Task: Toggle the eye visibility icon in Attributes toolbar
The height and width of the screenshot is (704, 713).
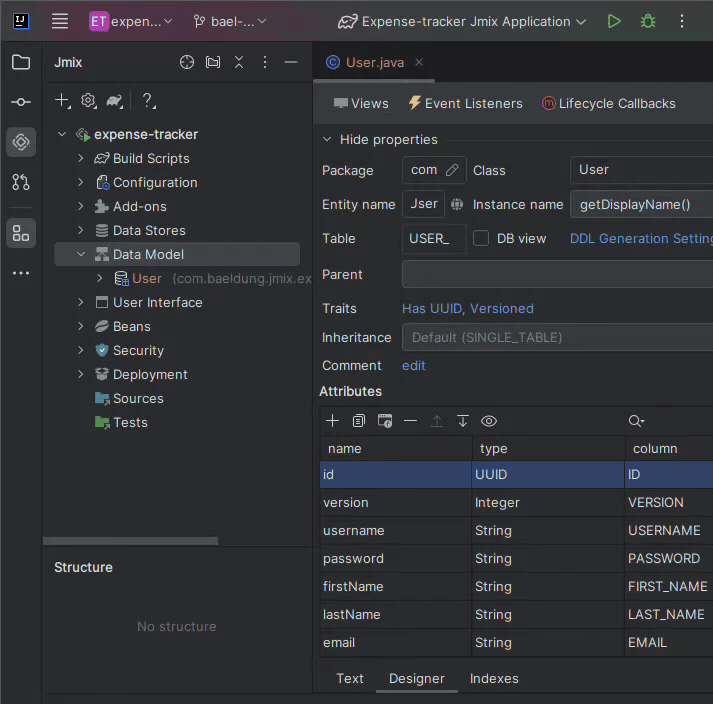Action: coord(489,421)
